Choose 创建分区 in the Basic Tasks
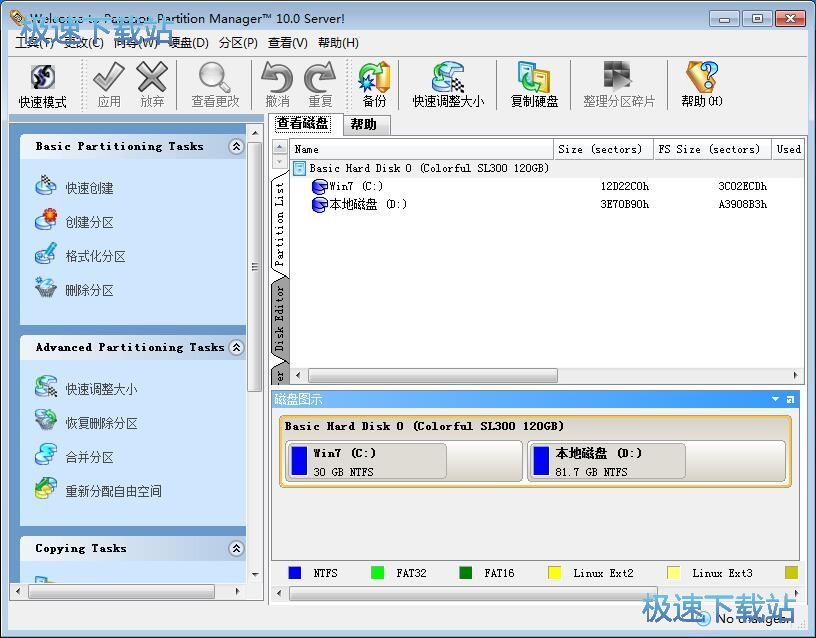 (x=74, y=222)
